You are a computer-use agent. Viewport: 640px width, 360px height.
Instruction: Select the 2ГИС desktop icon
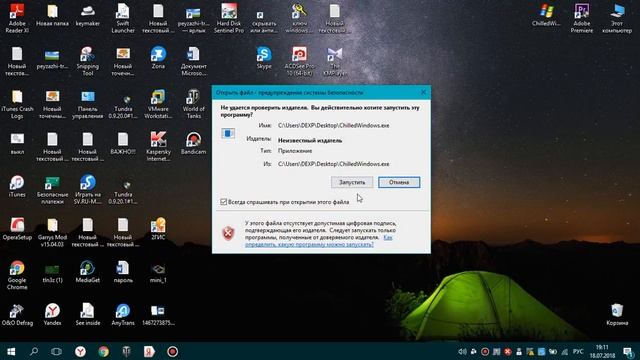point(158,229)
